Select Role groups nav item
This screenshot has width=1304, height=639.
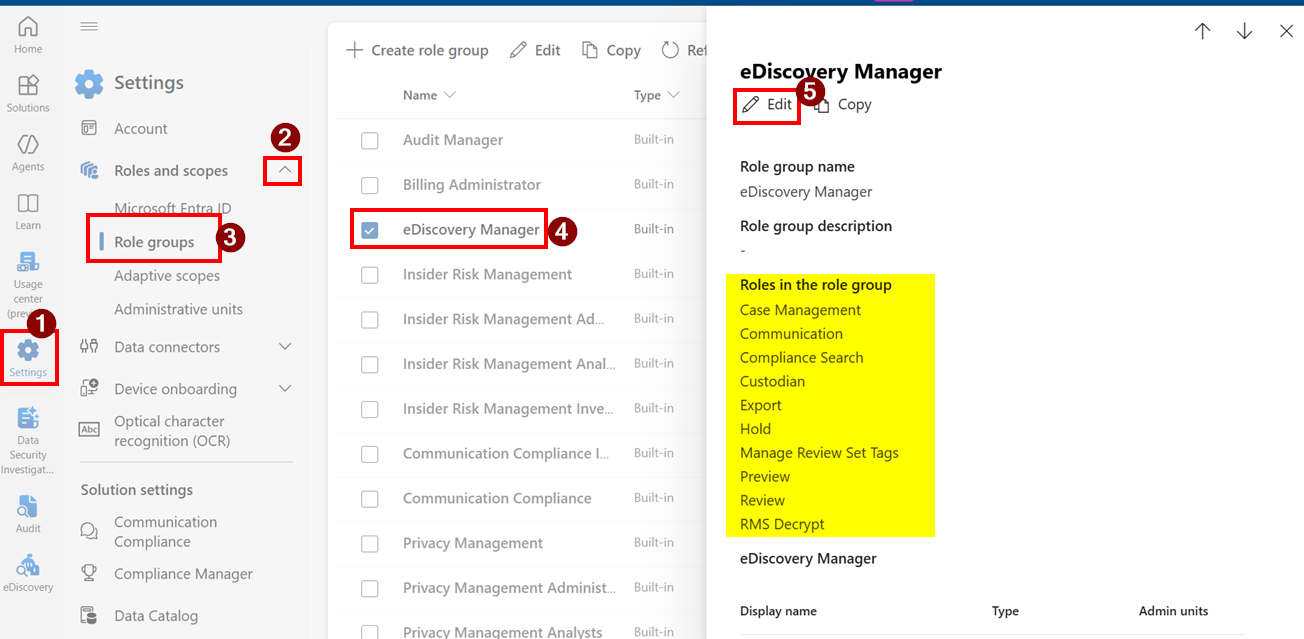click(154, 242)
